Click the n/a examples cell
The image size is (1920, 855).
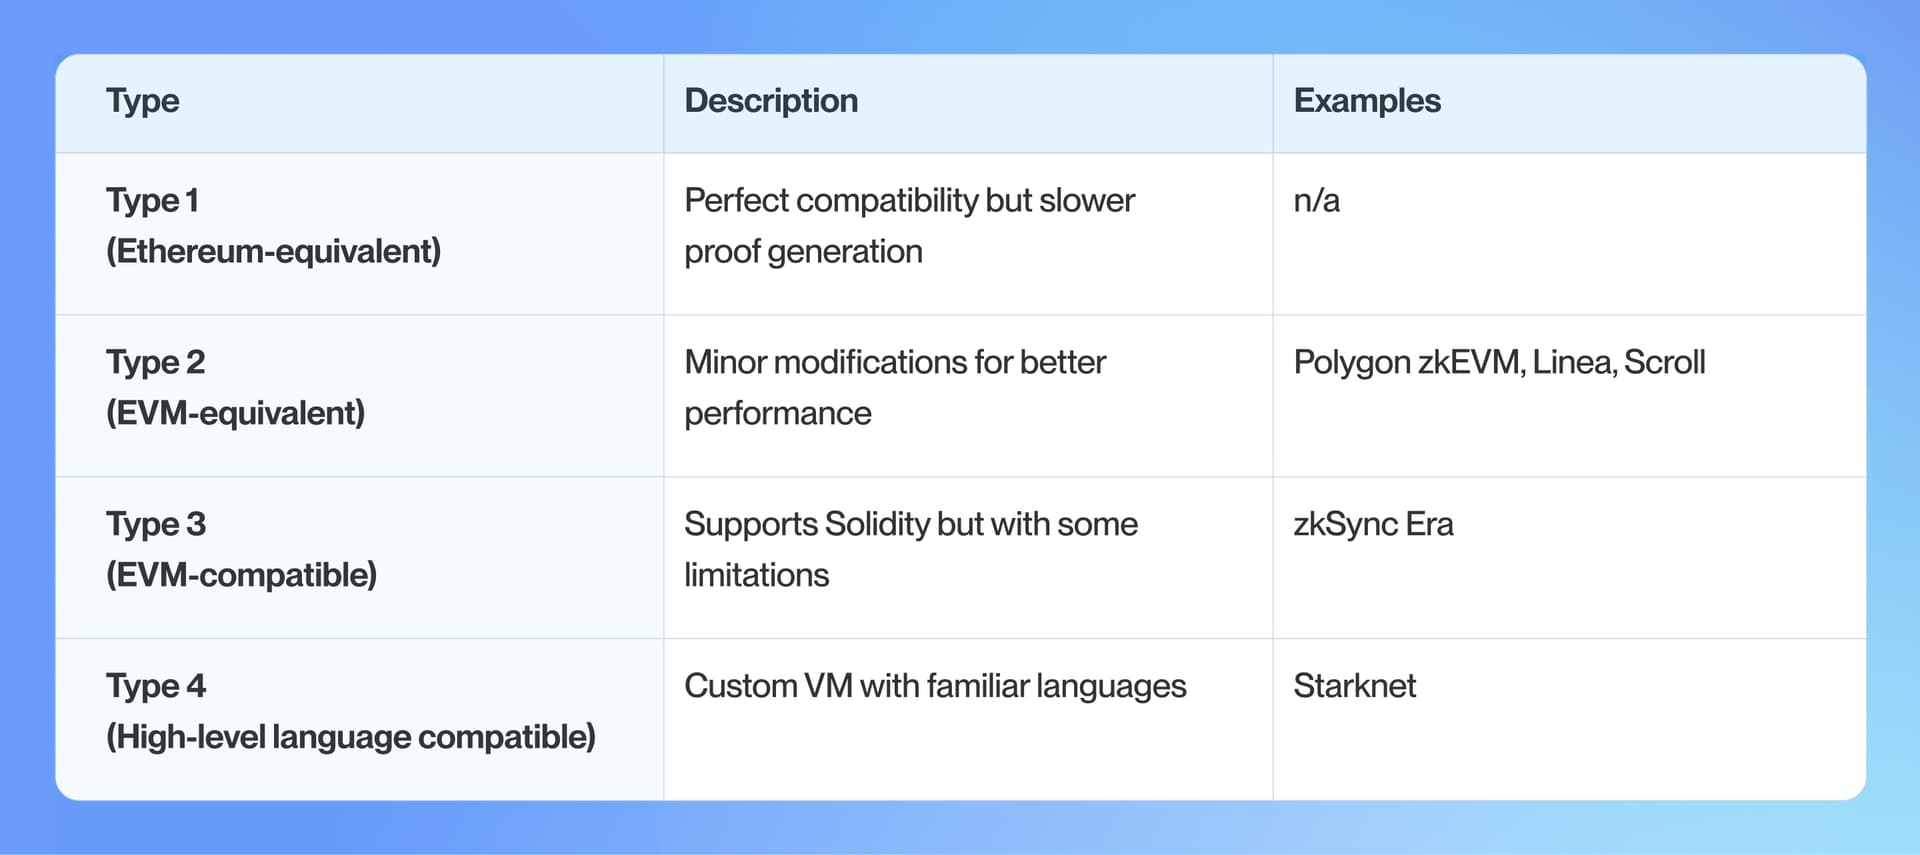pyautogui.click(x=1316, y=201)
